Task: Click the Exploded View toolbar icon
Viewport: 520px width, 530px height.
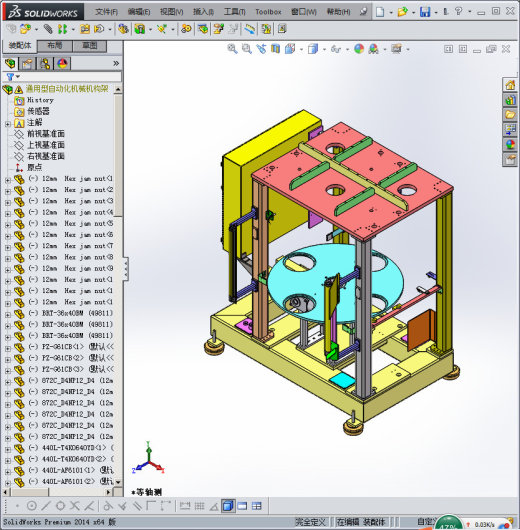Action: [x=218, y=29]
